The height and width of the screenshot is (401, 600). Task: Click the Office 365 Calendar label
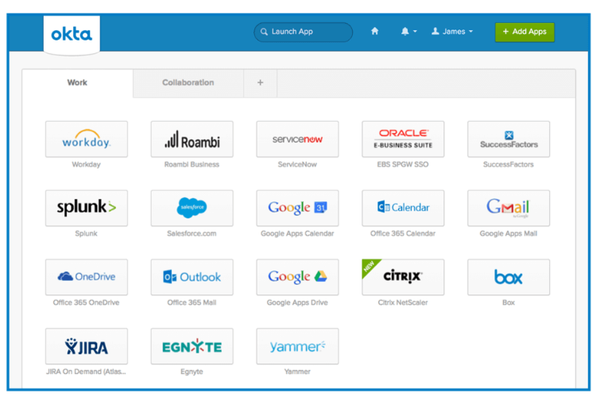[x=403, y=233]
